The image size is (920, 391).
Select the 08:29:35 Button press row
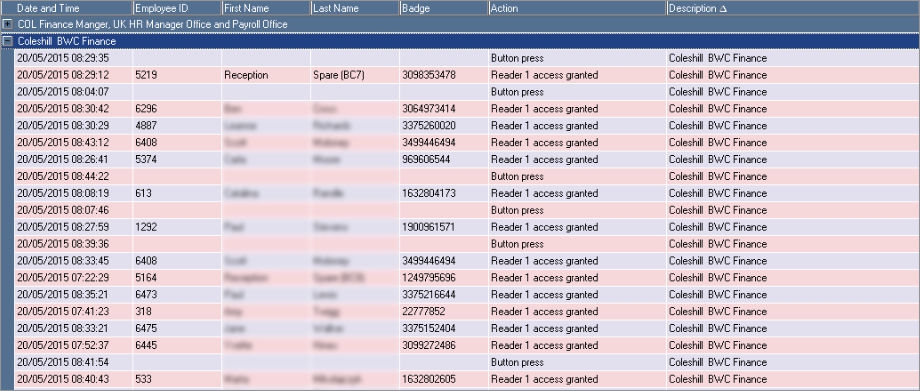[467, 58]
